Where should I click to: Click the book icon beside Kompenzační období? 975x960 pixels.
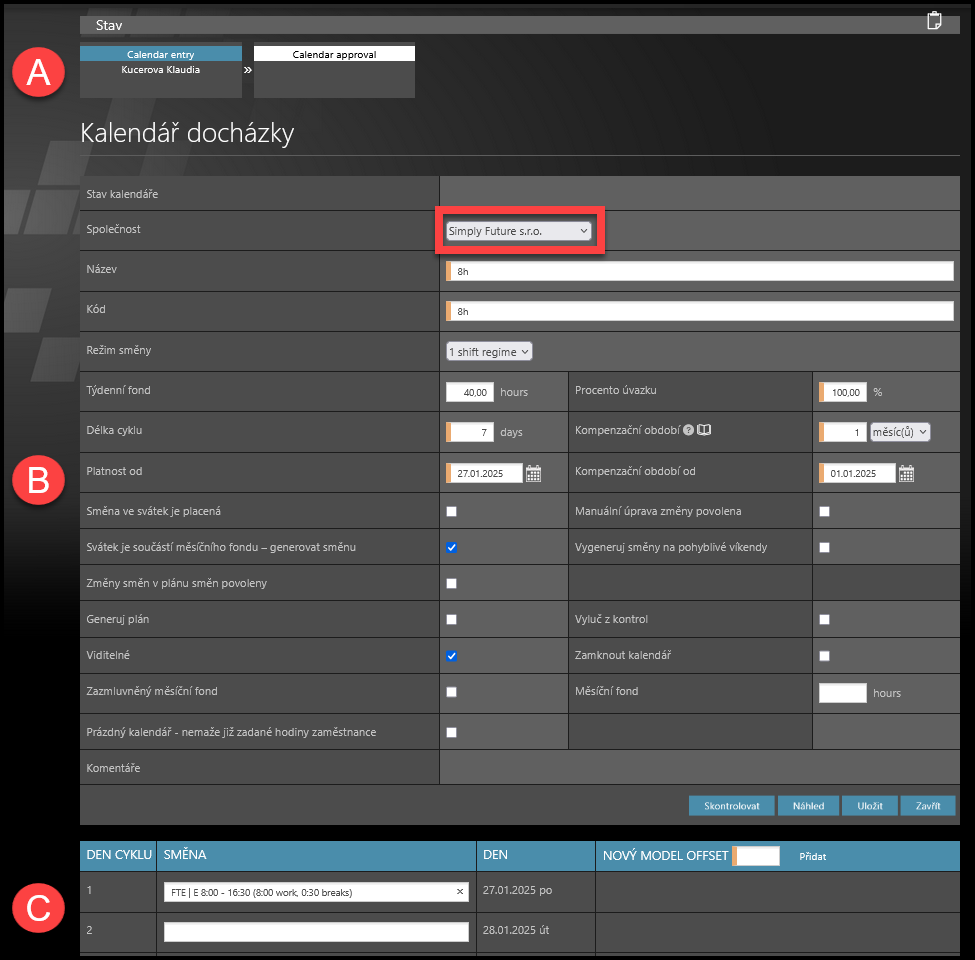[x=704, y=431]
